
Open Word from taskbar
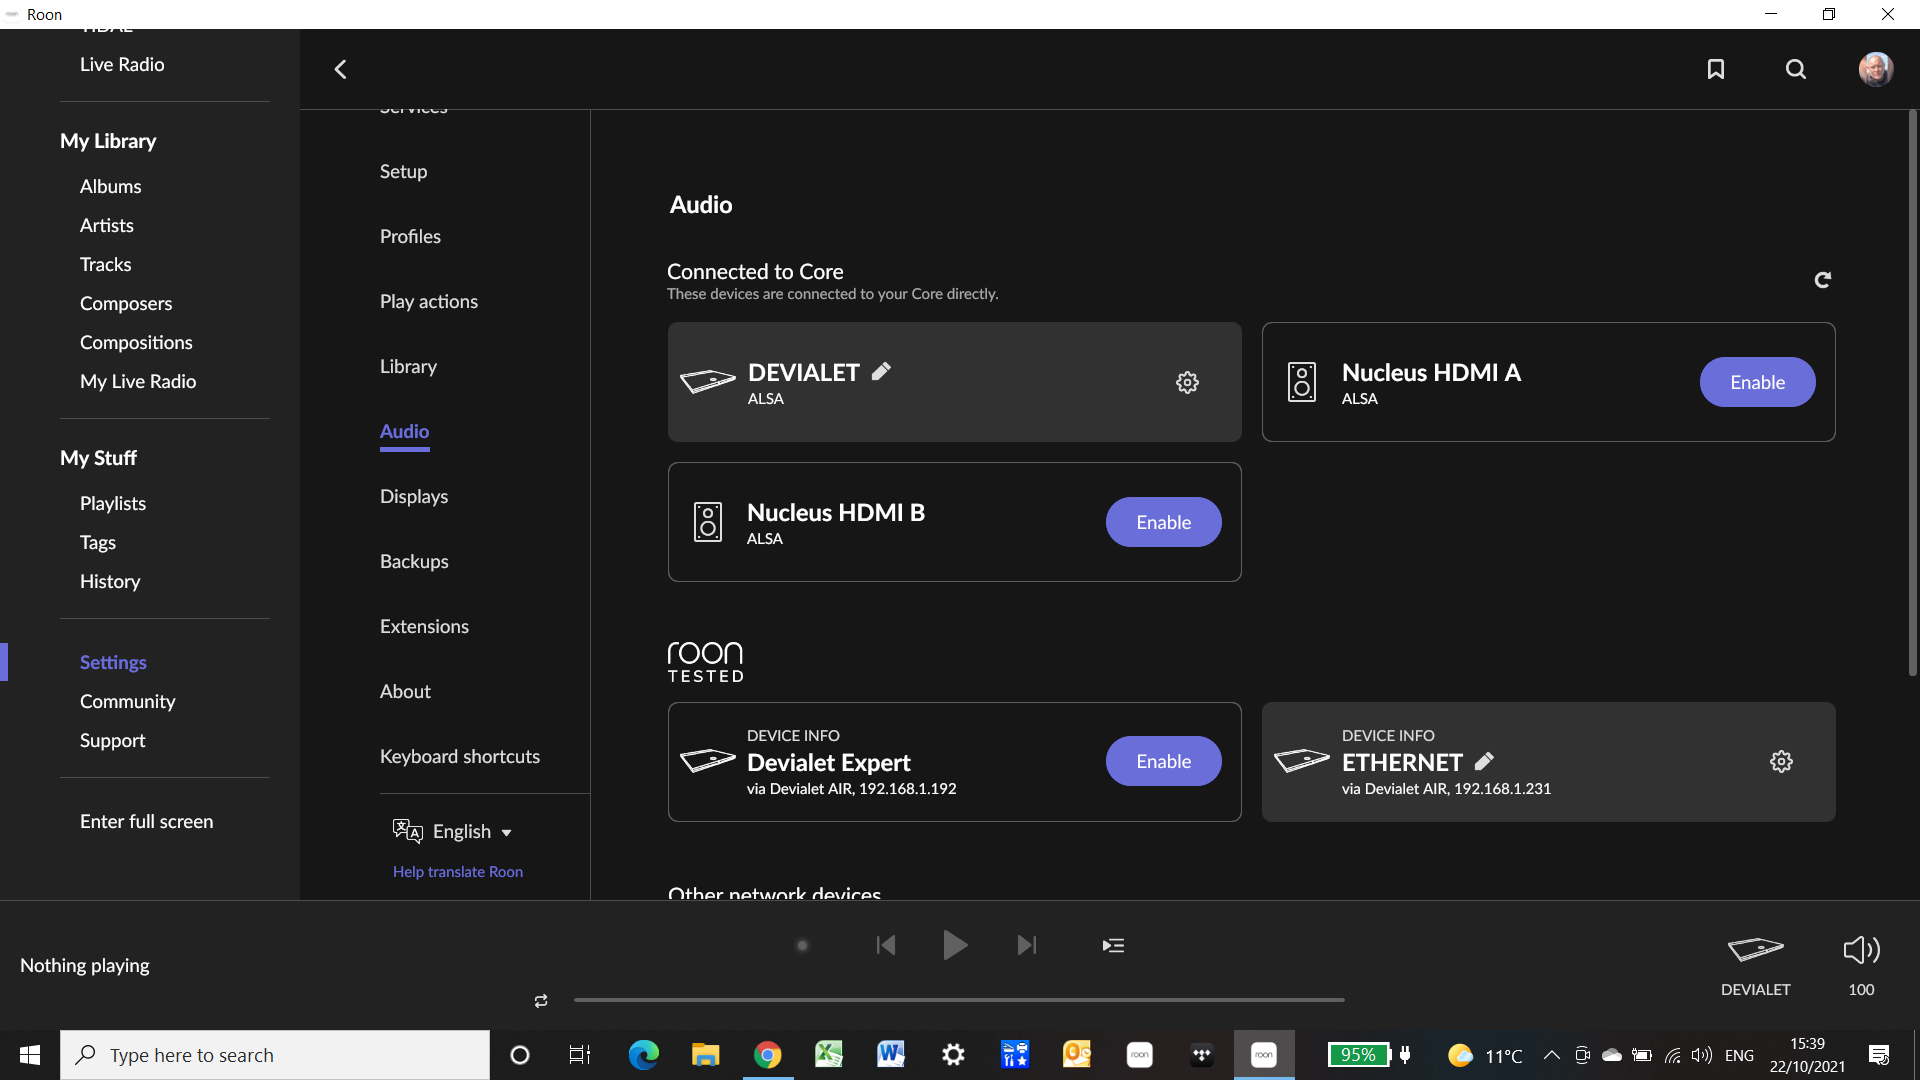coord(891,1055)
